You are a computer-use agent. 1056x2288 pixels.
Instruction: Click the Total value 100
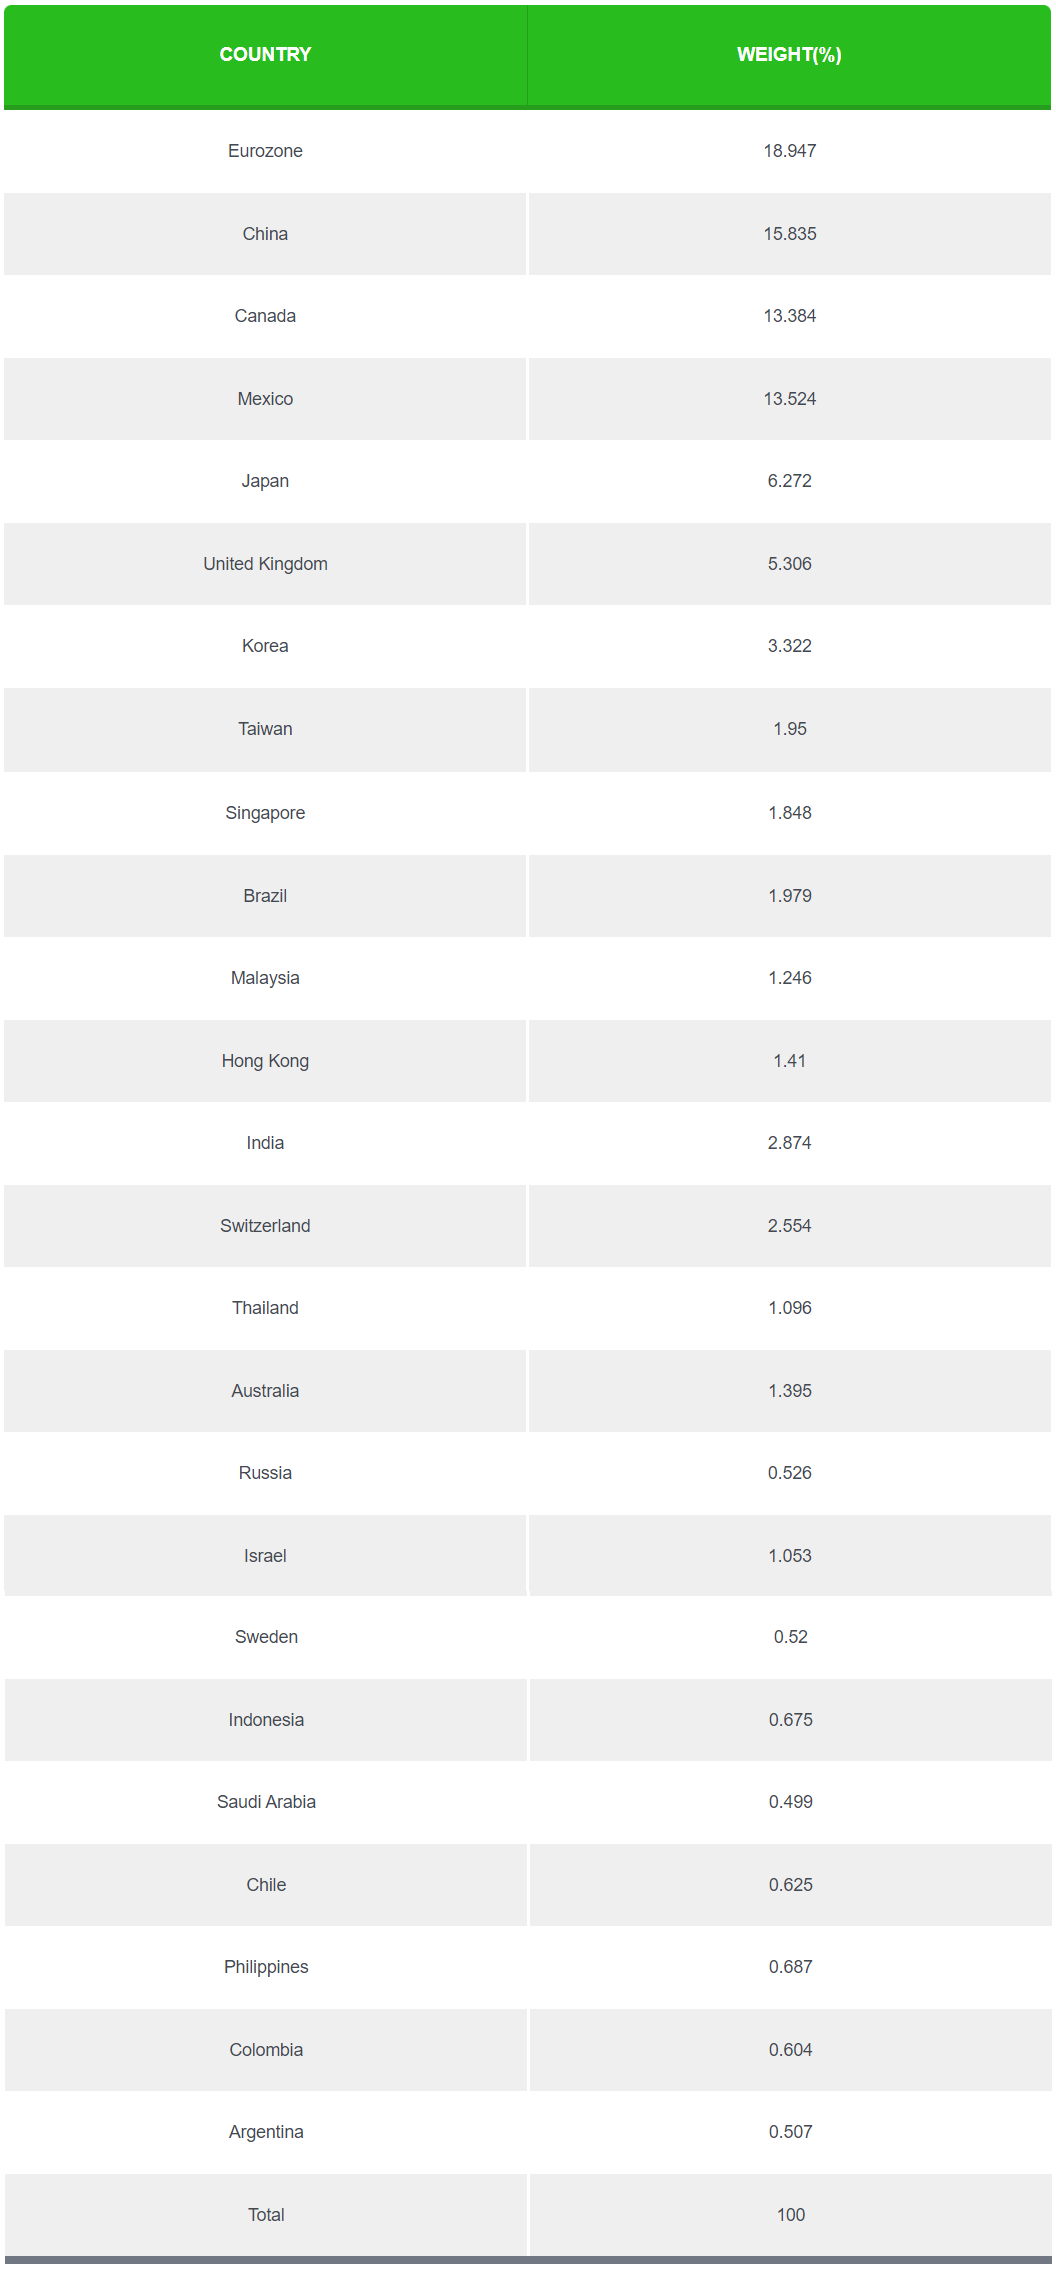click(x=790, y=2215)
